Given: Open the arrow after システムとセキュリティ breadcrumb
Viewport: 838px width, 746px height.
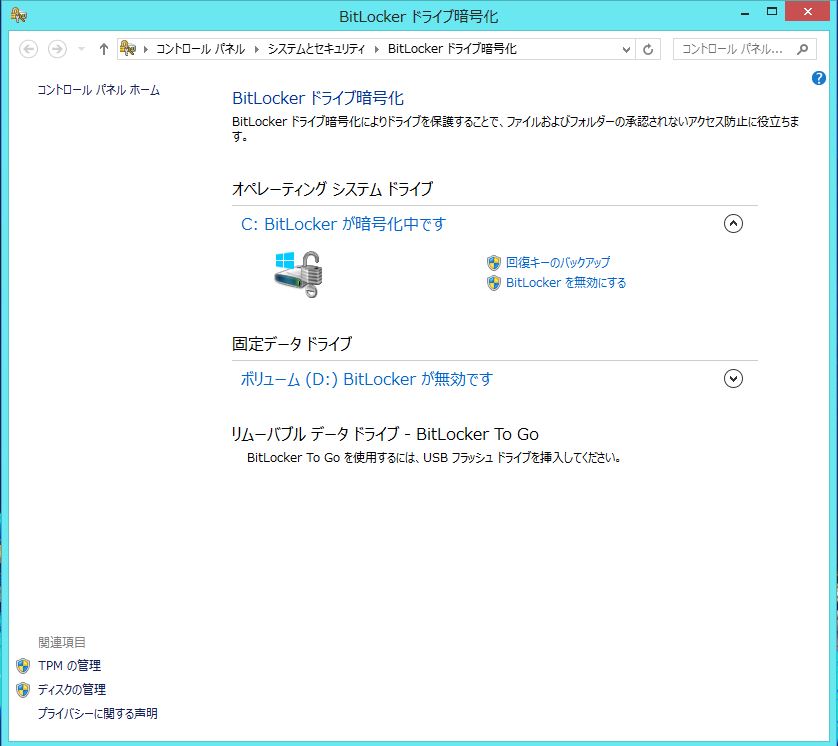Looking at the screenshot, I should pos(377,49).
